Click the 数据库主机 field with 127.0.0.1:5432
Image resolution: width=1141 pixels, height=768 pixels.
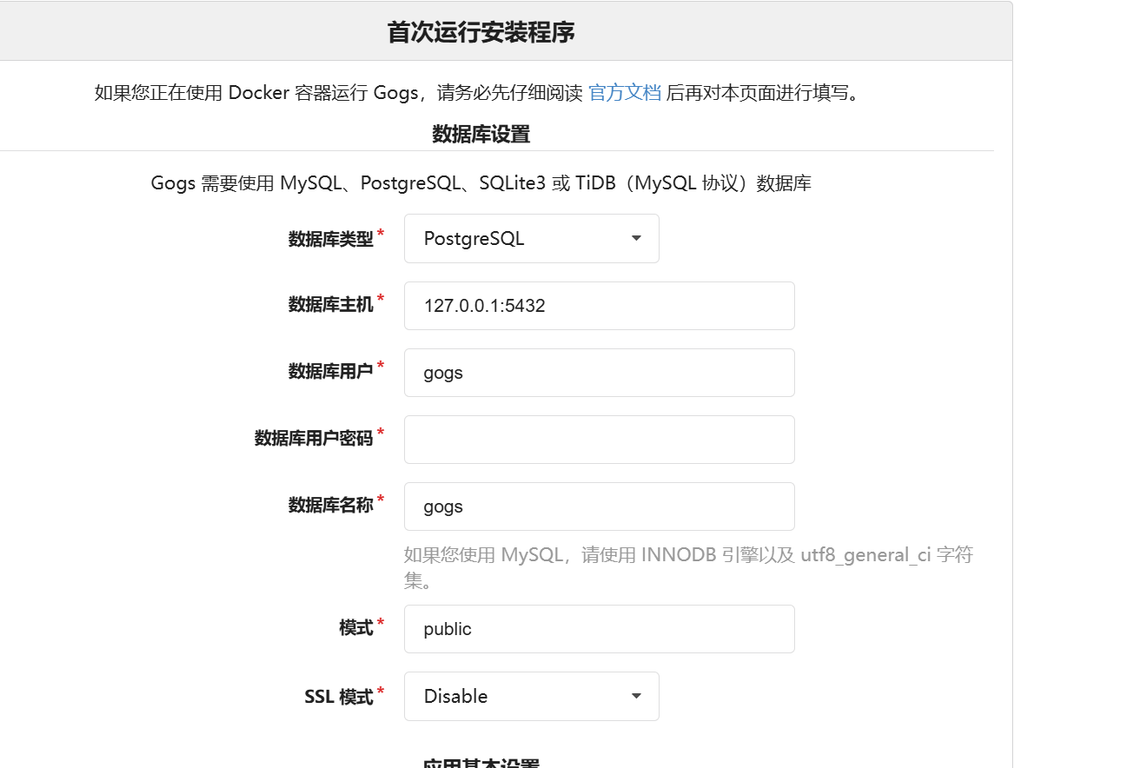coord(599,306)
